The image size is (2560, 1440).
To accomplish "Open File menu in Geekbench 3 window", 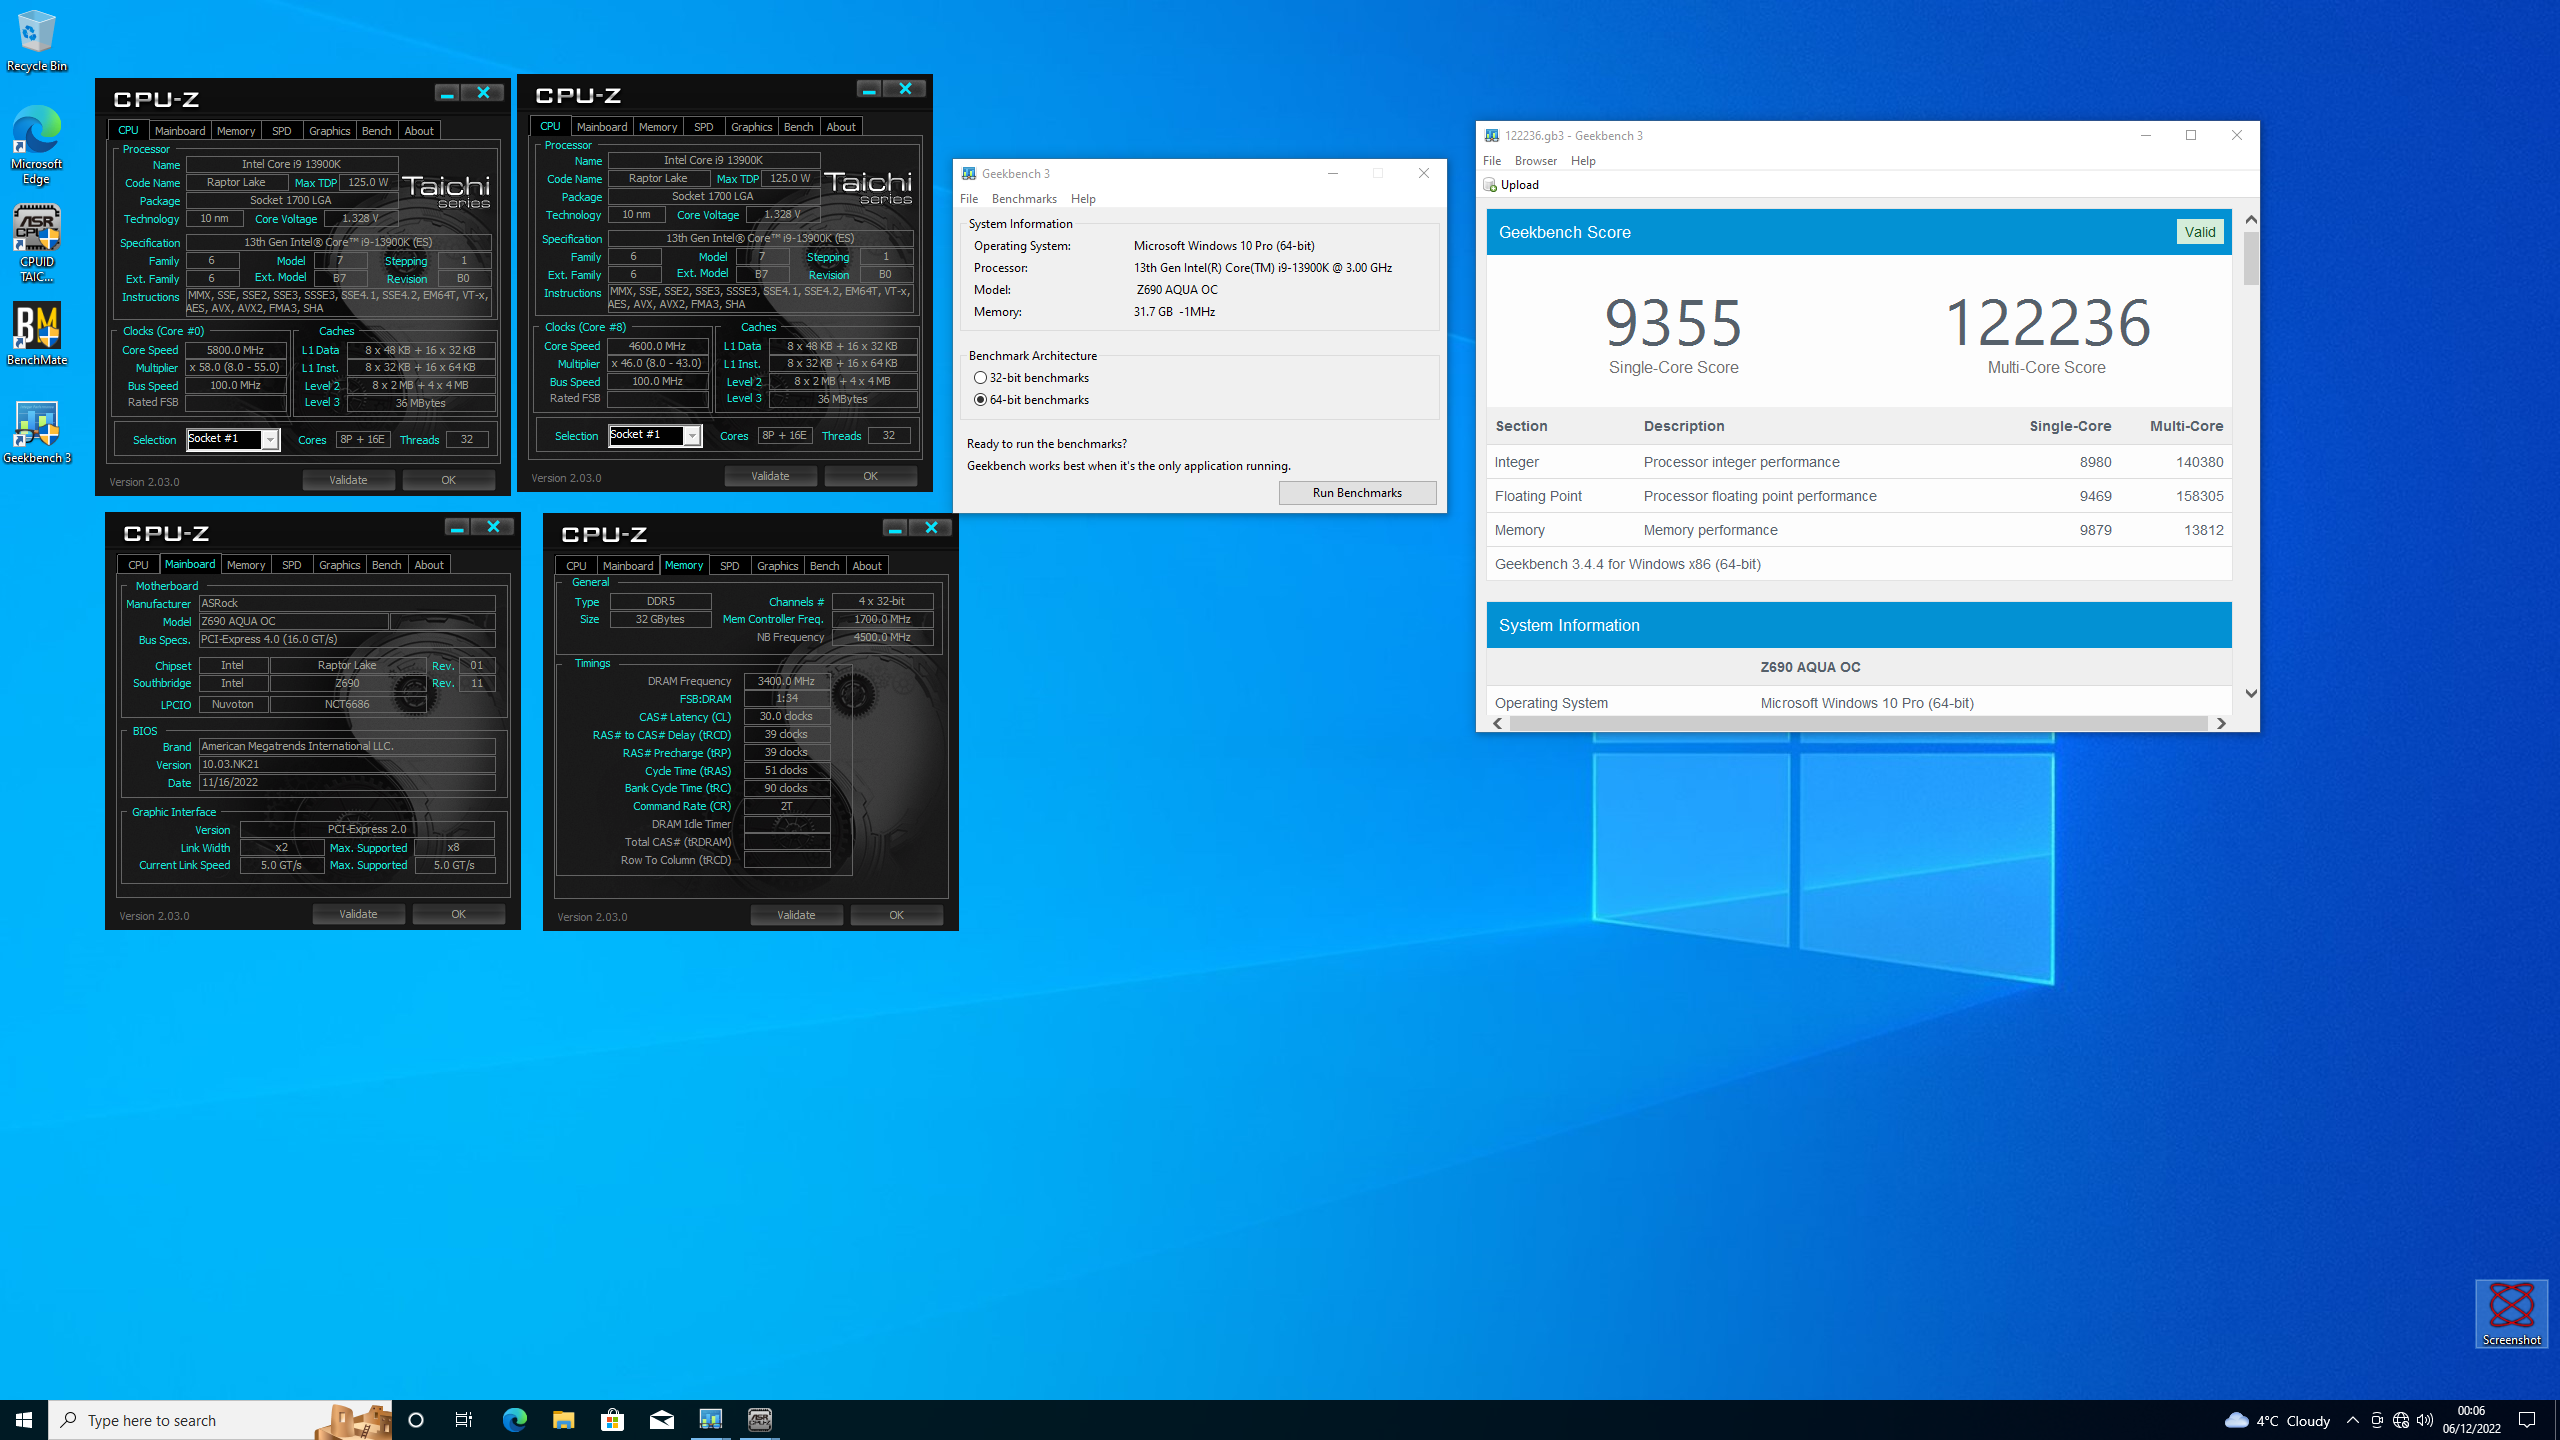I will pos(969,199).
